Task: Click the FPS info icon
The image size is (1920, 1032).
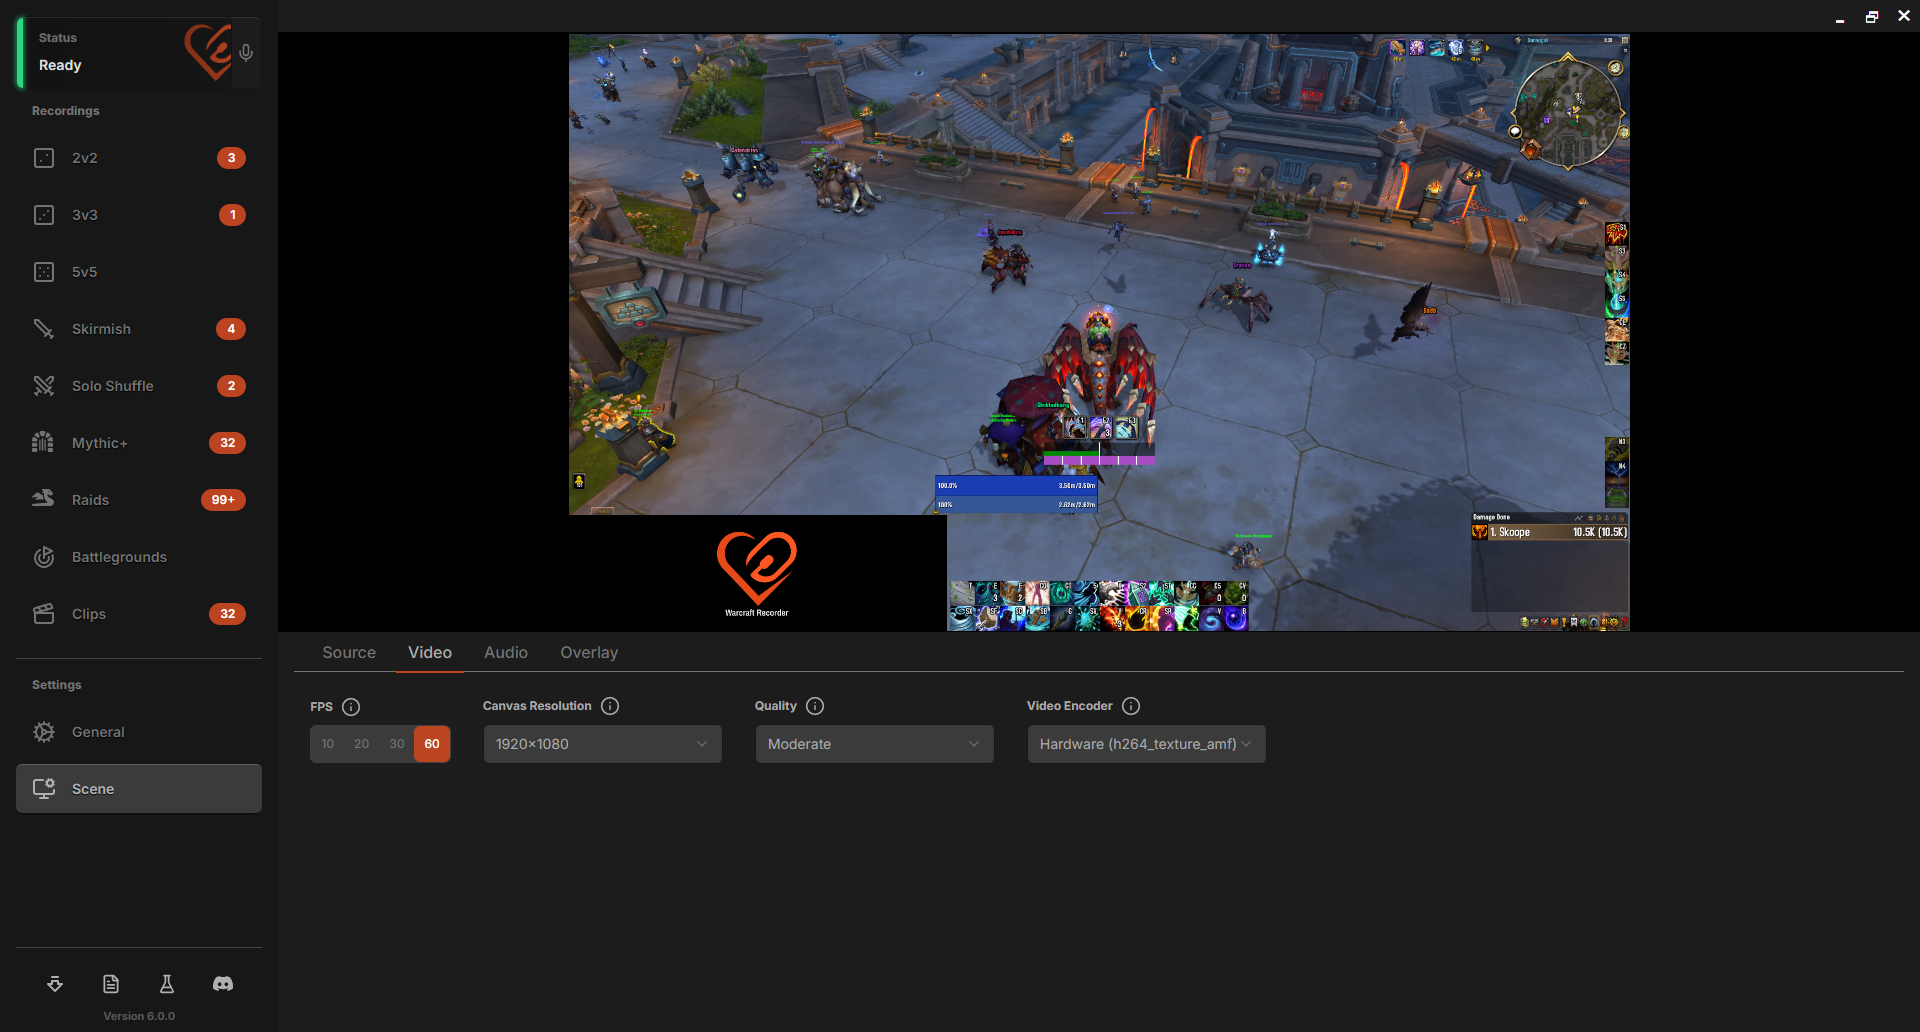Action: click(351, 707)
